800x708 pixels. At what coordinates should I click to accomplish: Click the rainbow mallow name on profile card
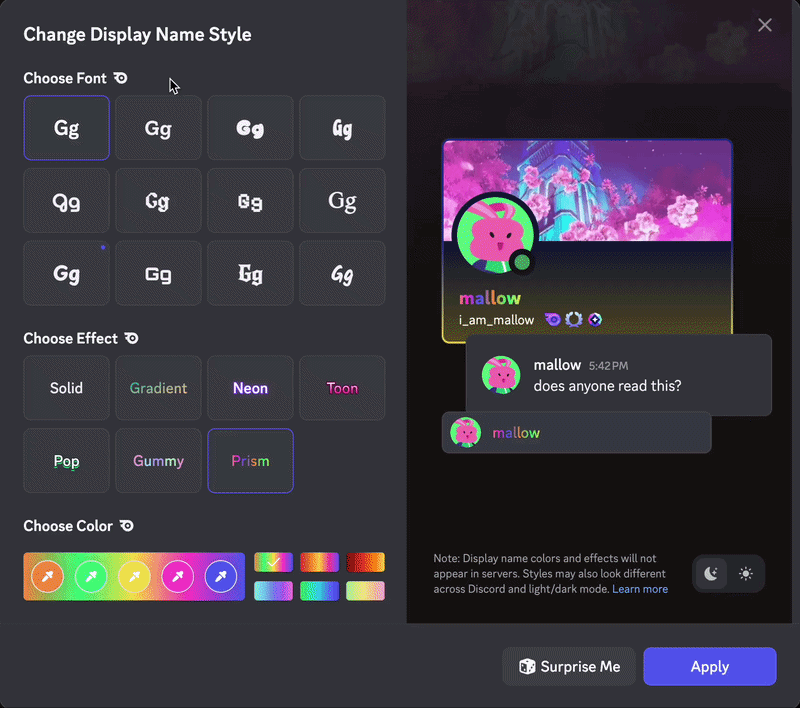click(x=490, y=298)
